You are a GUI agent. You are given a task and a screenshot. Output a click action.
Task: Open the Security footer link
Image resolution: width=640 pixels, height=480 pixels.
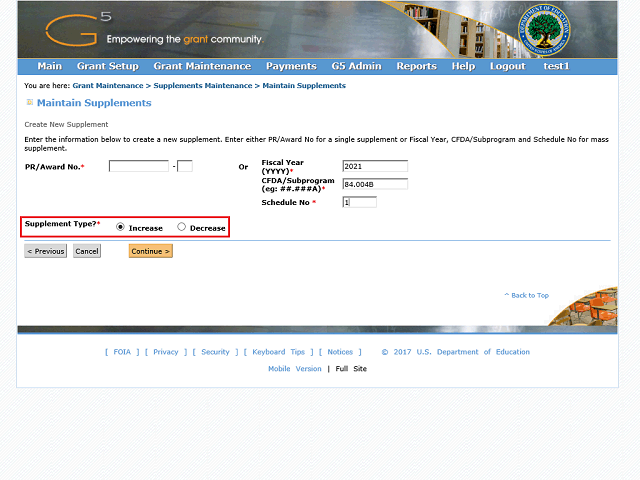click(216, 352)
